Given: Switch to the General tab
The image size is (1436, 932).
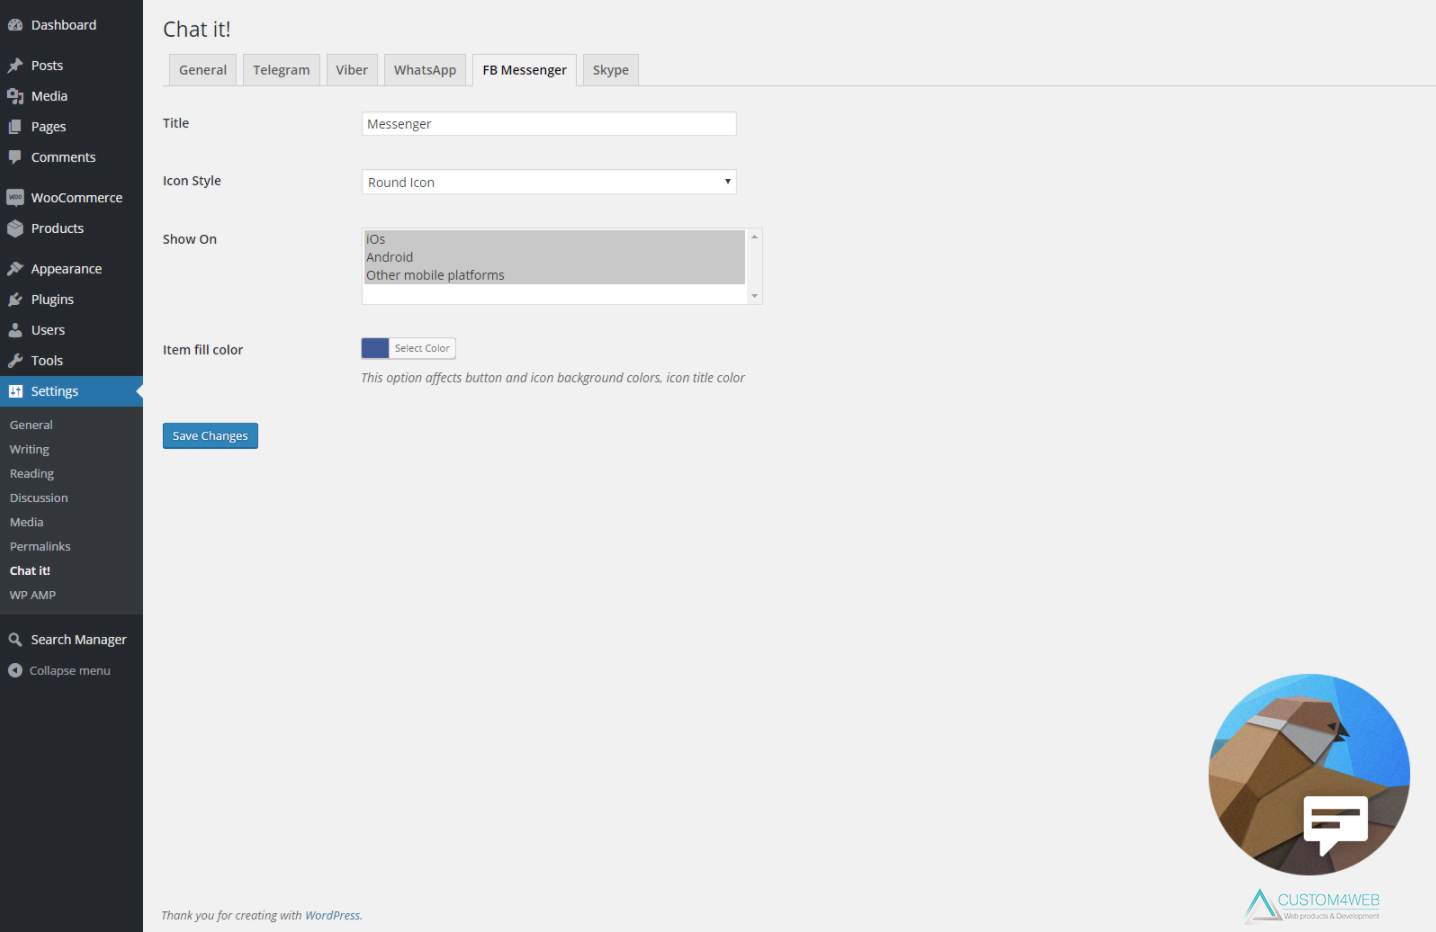Looking at the screenshot, I should coord(203,70).
